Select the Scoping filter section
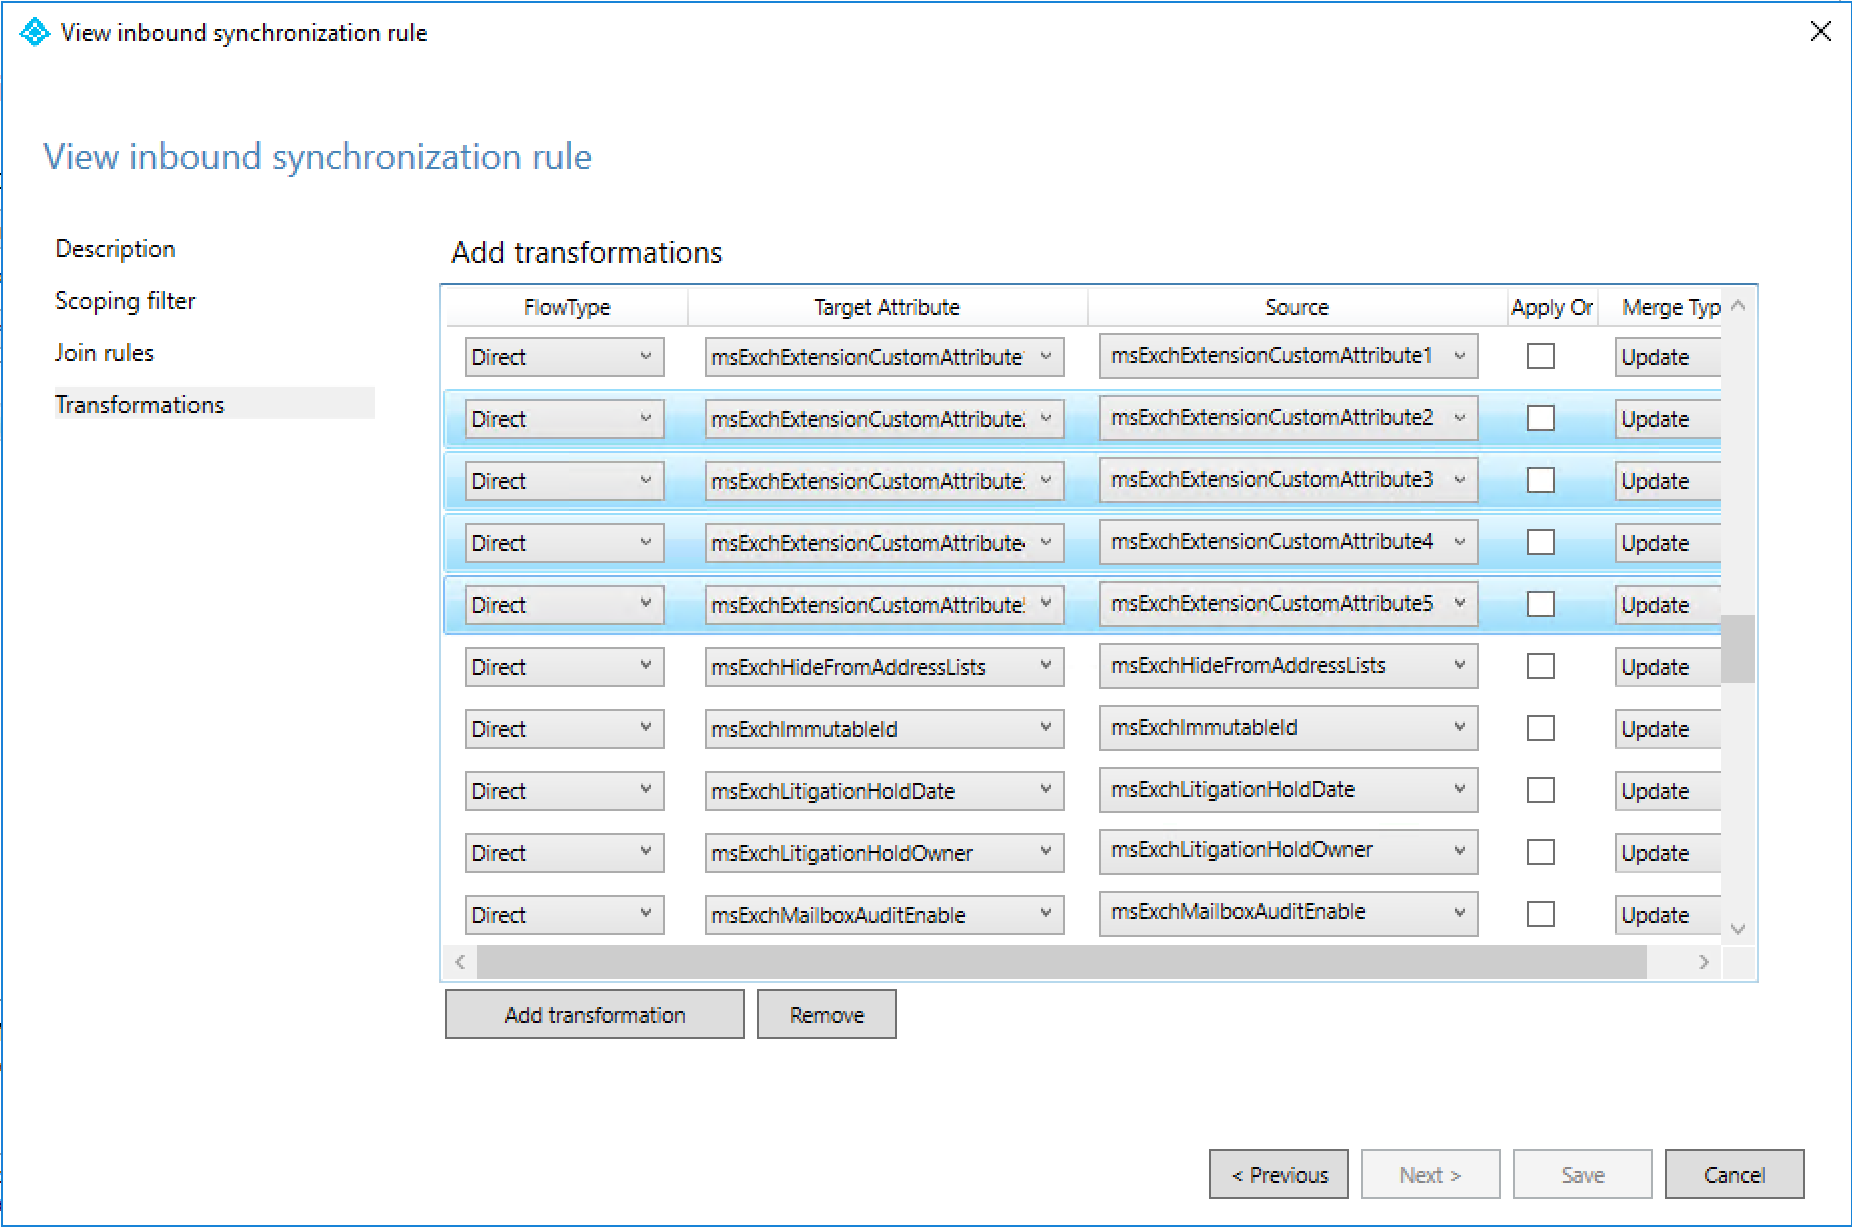This screenshot has width=1852, height=1227. pos(125,300)
